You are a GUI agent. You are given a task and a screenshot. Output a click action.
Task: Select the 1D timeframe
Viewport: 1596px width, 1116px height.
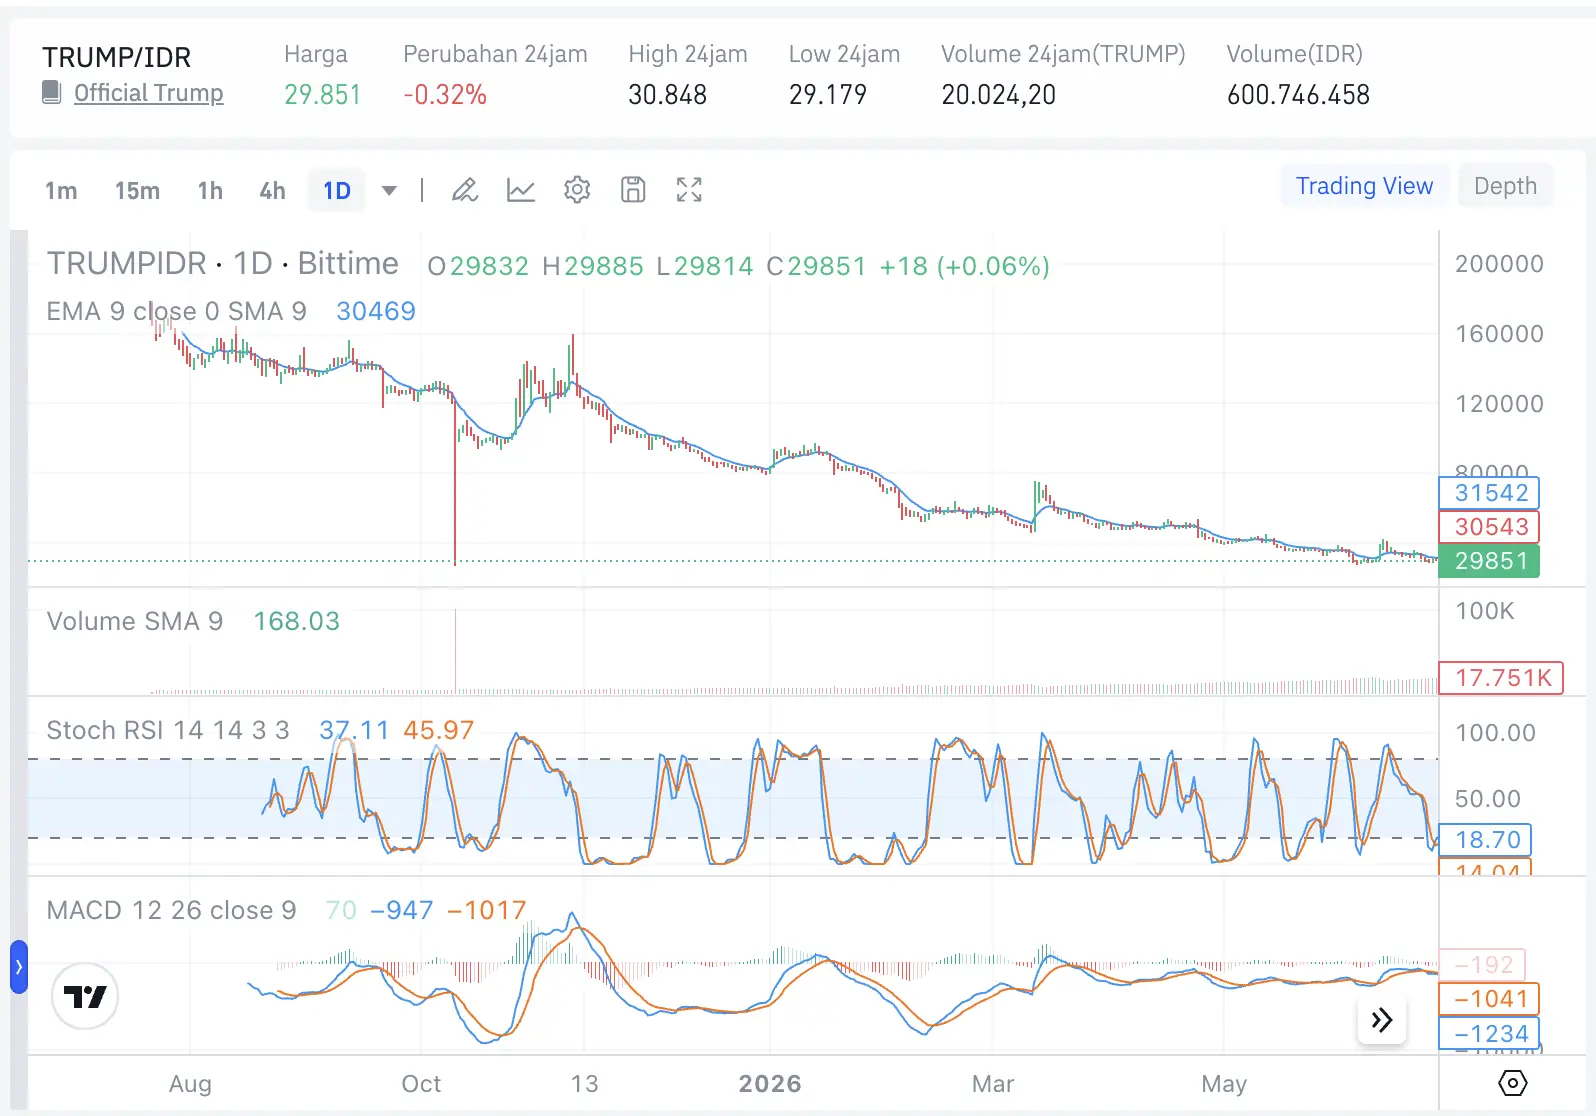[x=337, y=190]
